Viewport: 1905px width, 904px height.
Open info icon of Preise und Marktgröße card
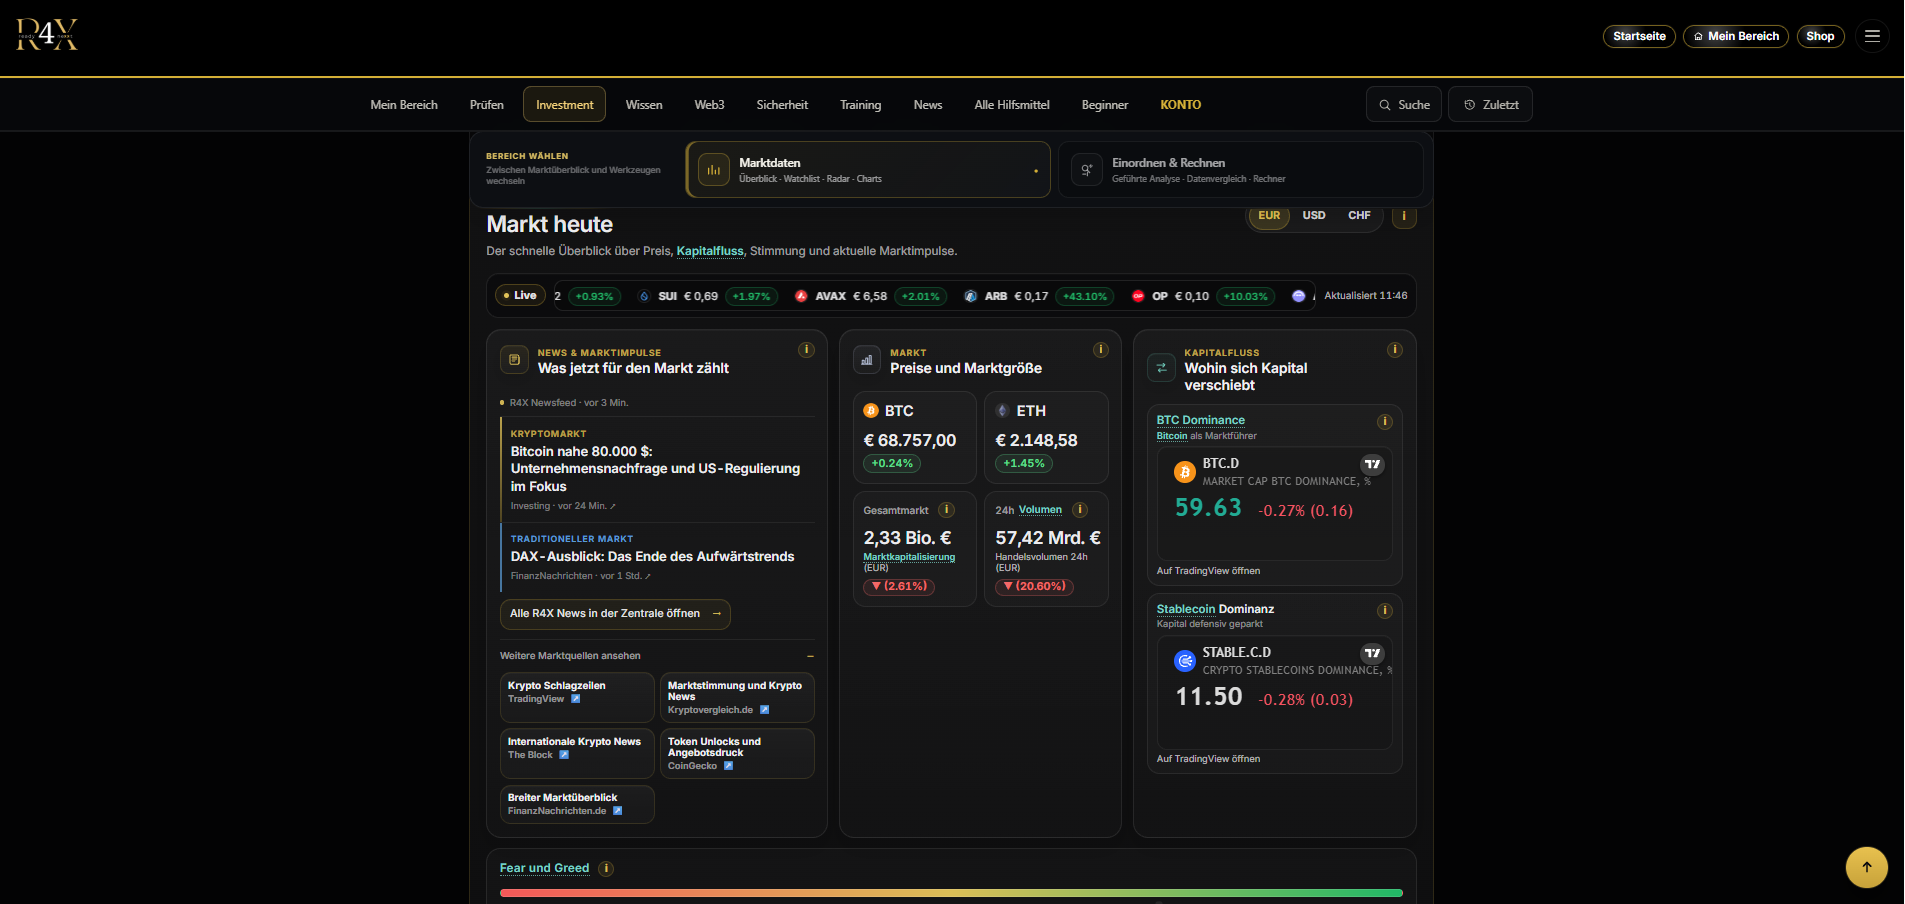coord(1100,350)
